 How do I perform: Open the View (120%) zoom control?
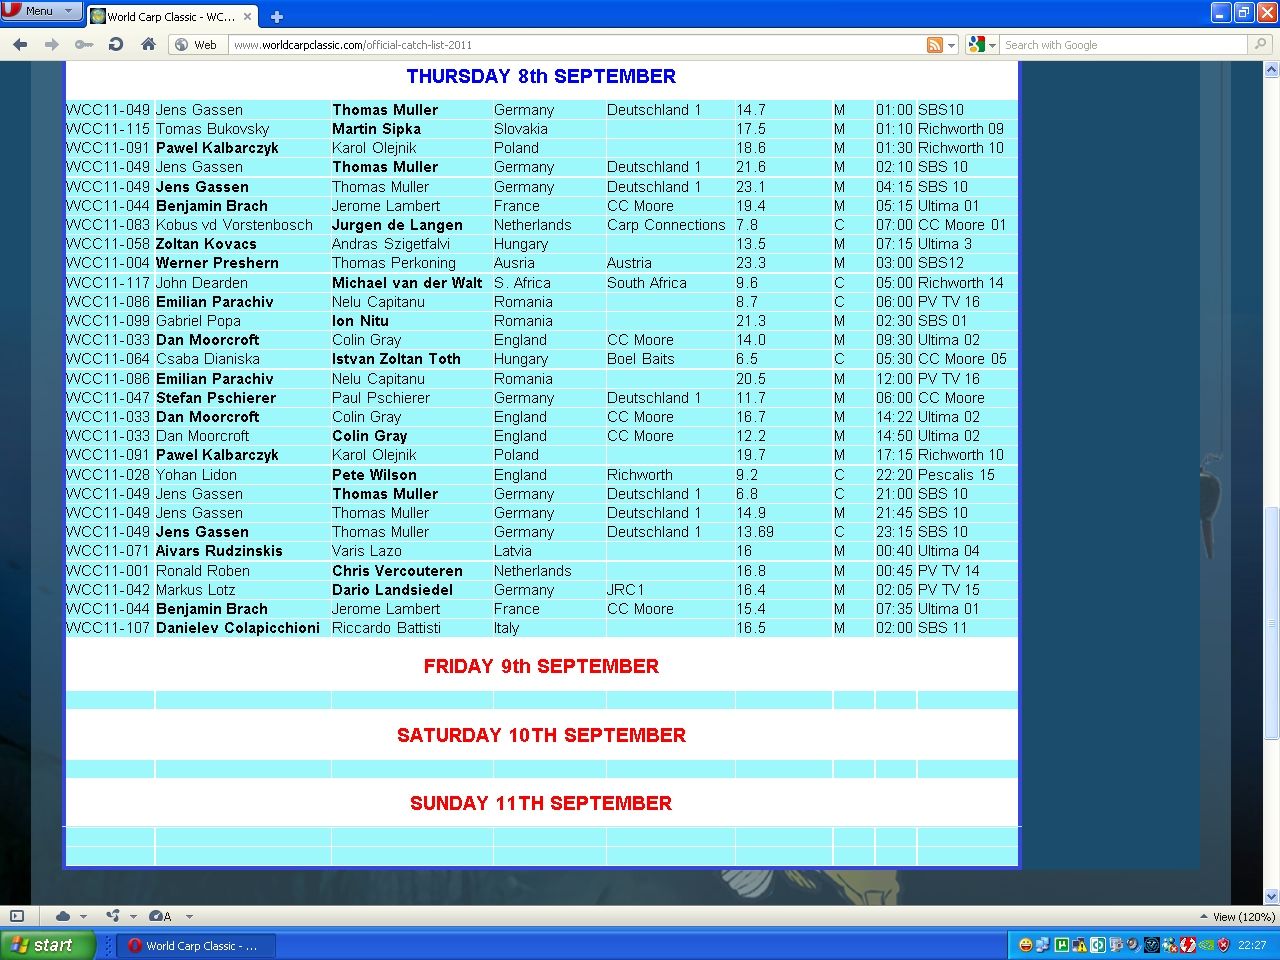point(1238,916)
